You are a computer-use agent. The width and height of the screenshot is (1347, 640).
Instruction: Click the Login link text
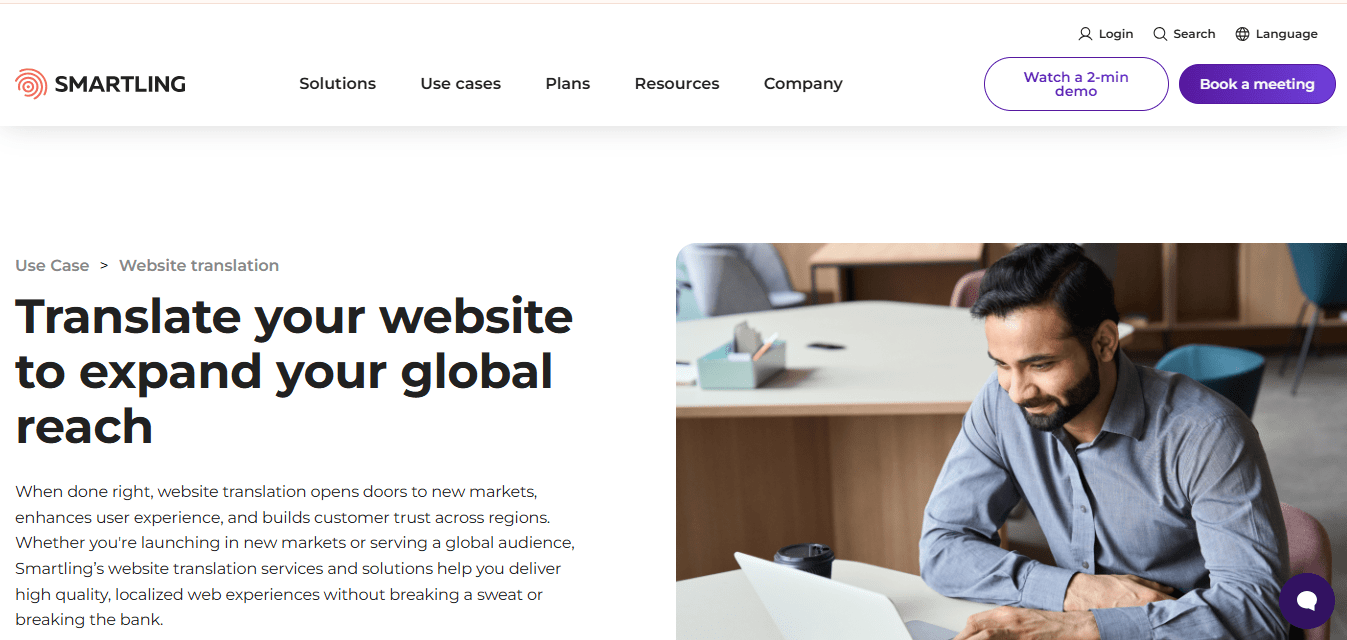[x=1116, y=34]
